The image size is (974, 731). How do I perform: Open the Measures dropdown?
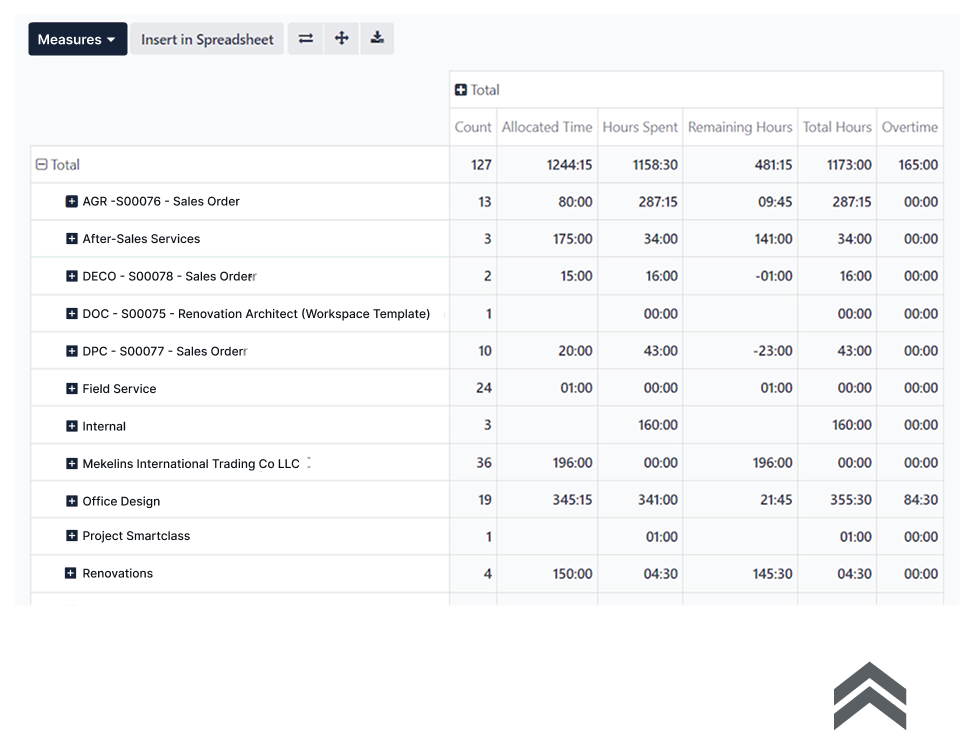click(77, 39)
